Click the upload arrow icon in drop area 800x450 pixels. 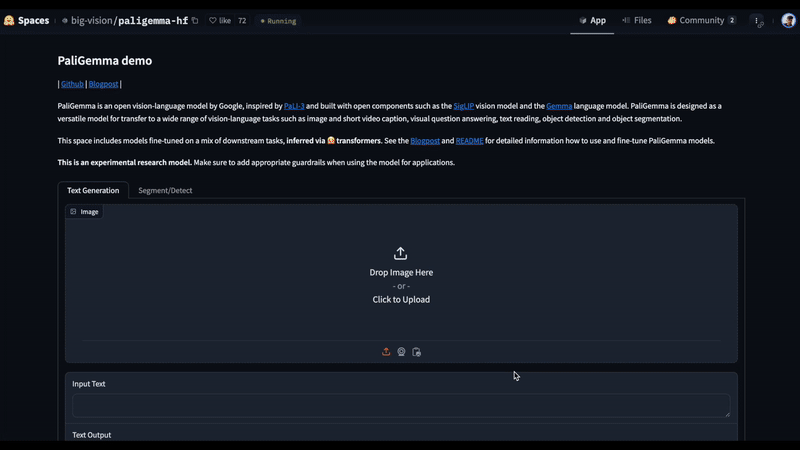401,254
